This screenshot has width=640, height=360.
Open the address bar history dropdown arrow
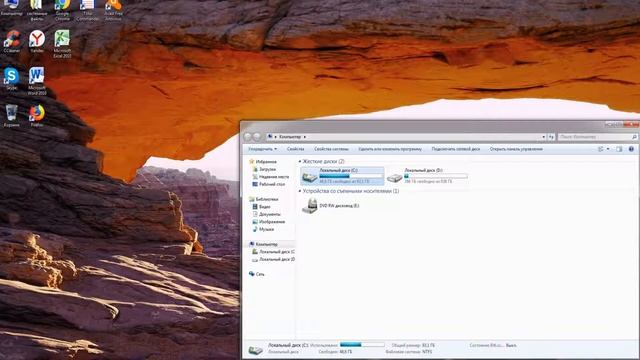[x=544, y=137]
